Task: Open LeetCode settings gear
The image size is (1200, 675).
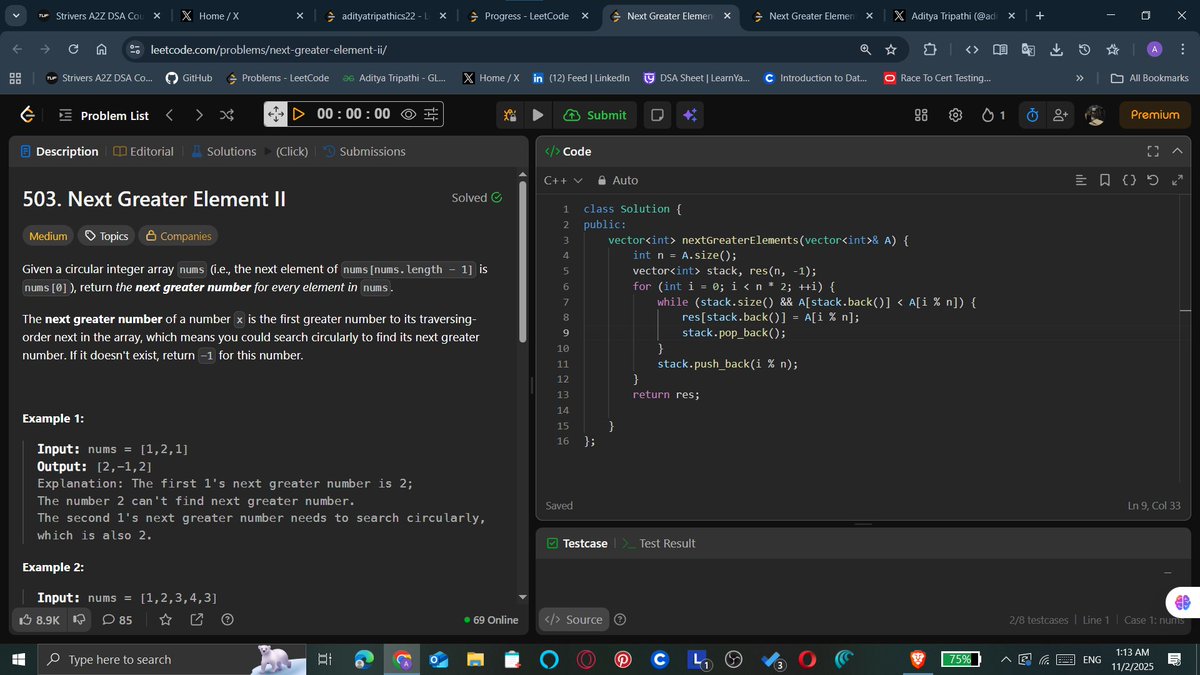Action: point(955,115)
